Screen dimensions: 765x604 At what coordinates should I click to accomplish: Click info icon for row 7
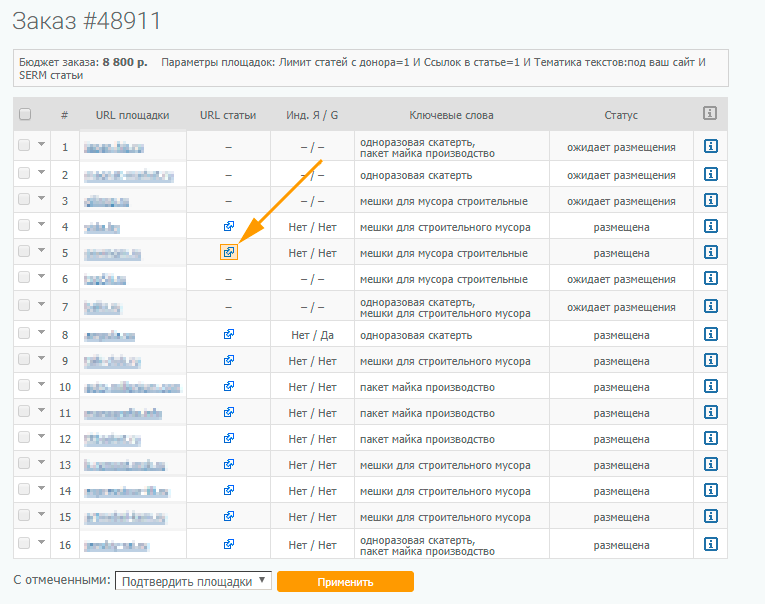pyautogui.click(x=711, y=305)
